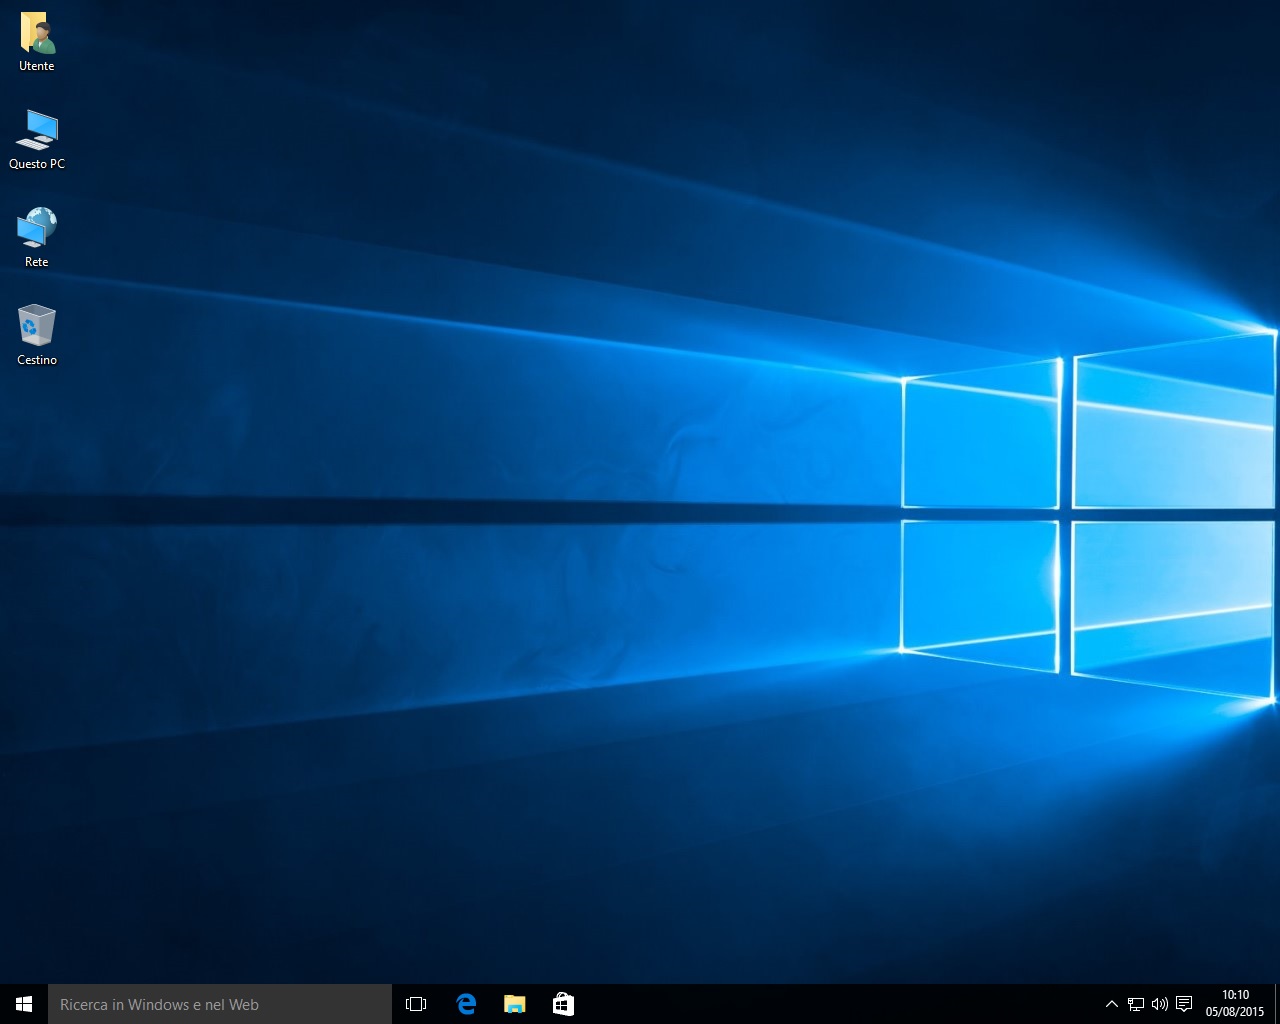Open the Windows Start menu
Screen dimensions: 1280x1024
pos(24,1004)
